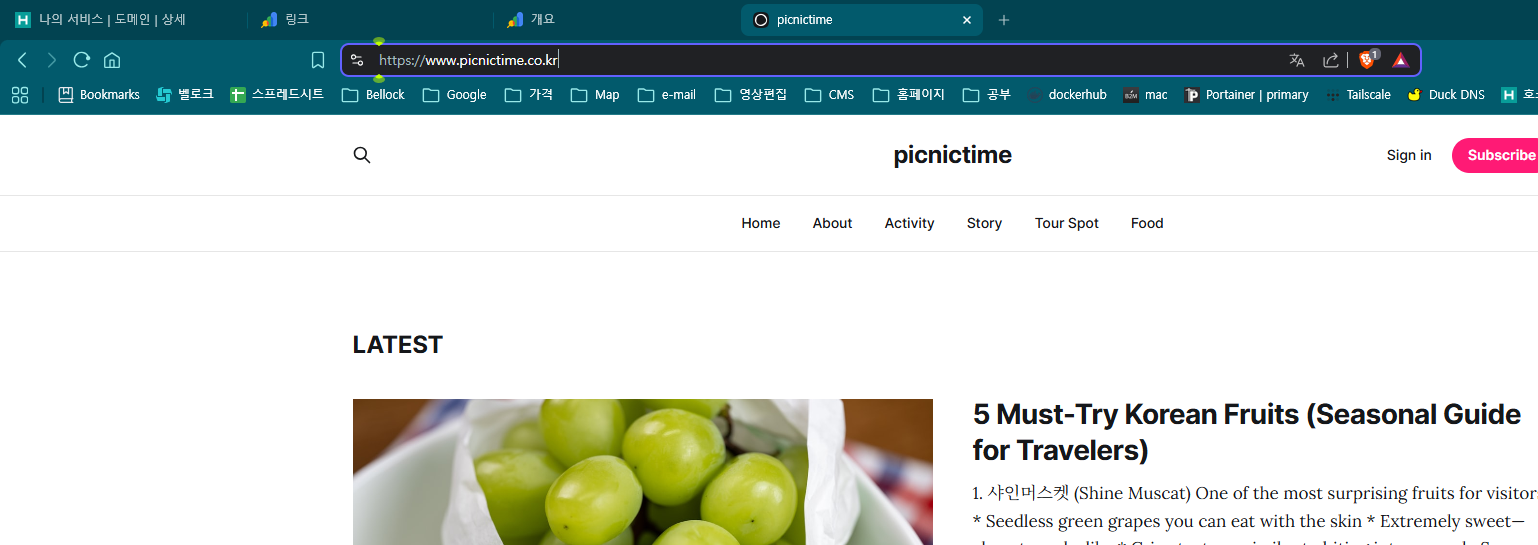
Task: Go to browser home page
Action: pyautogui.click(x=112, y=60)
